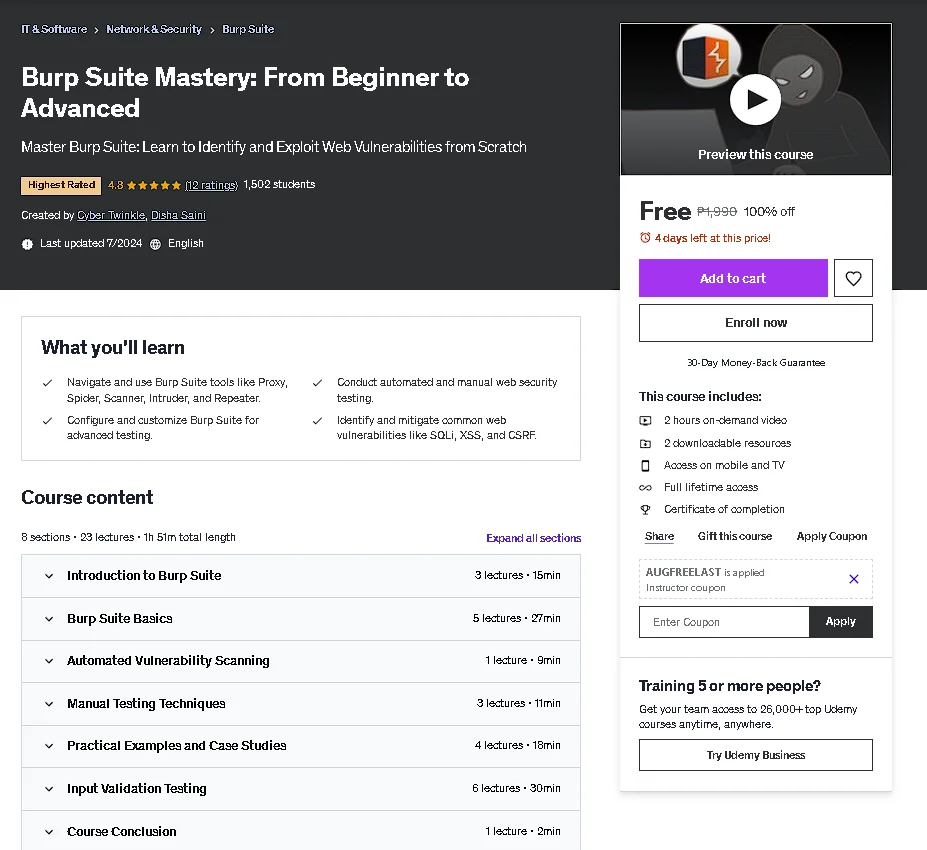Image resolution: width=927 pixels, height=850 pixels.
Task: Play the course preview video
Action: tap(755, 99)
